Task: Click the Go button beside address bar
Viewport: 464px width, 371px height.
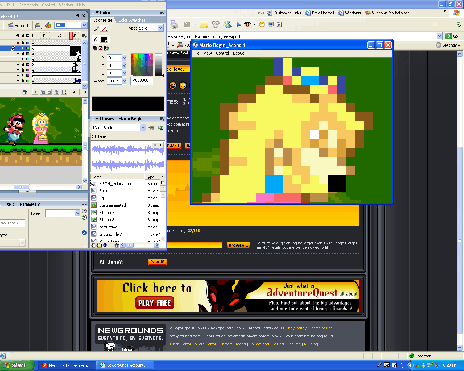Action: tap(451, 36)
